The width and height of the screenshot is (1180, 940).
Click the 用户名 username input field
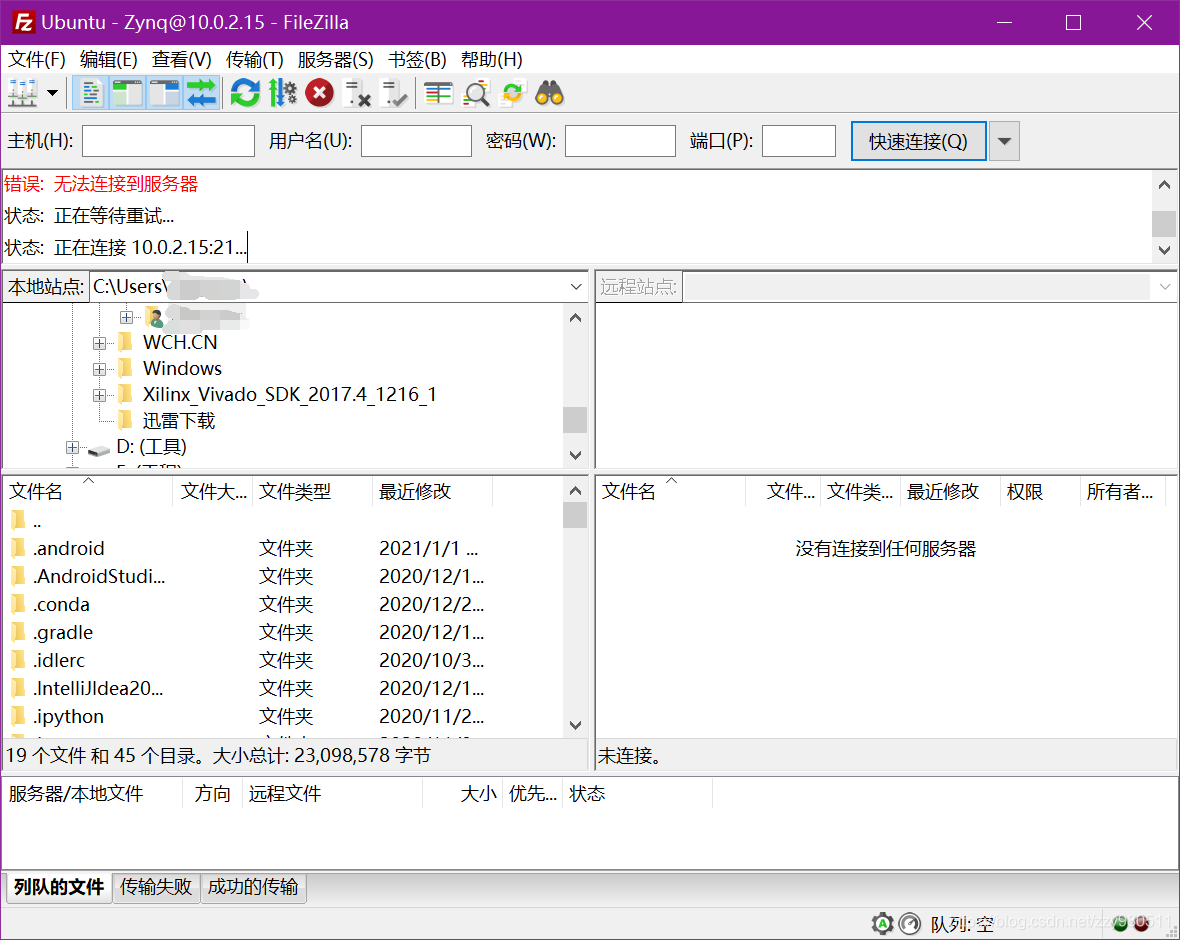pos(416,141)
